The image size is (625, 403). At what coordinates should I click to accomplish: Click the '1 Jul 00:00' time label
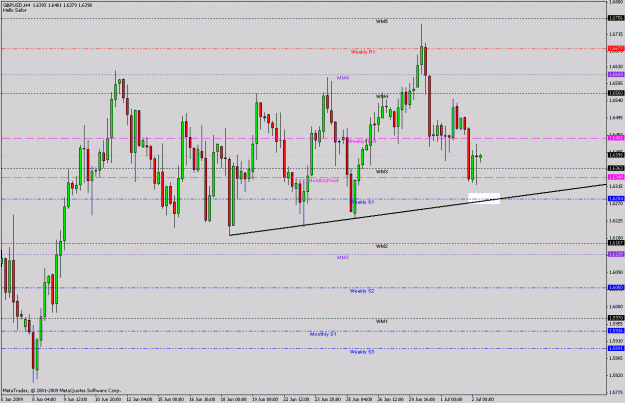pyautogui.click(x=452, y=399)
